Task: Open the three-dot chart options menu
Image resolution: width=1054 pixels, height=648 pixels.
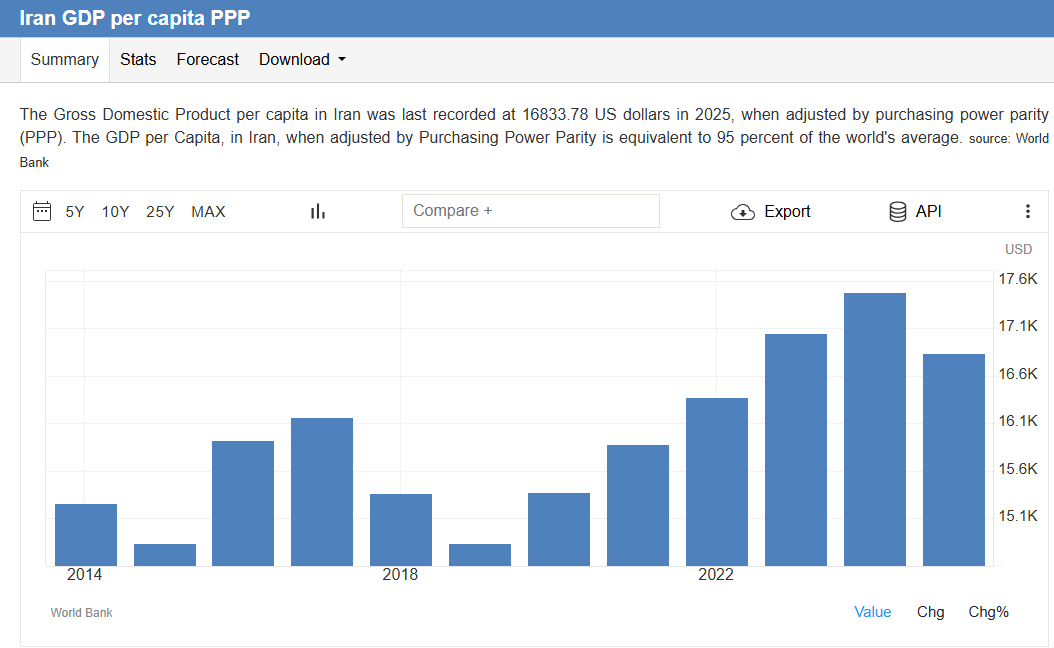Action: point(1027,211)
